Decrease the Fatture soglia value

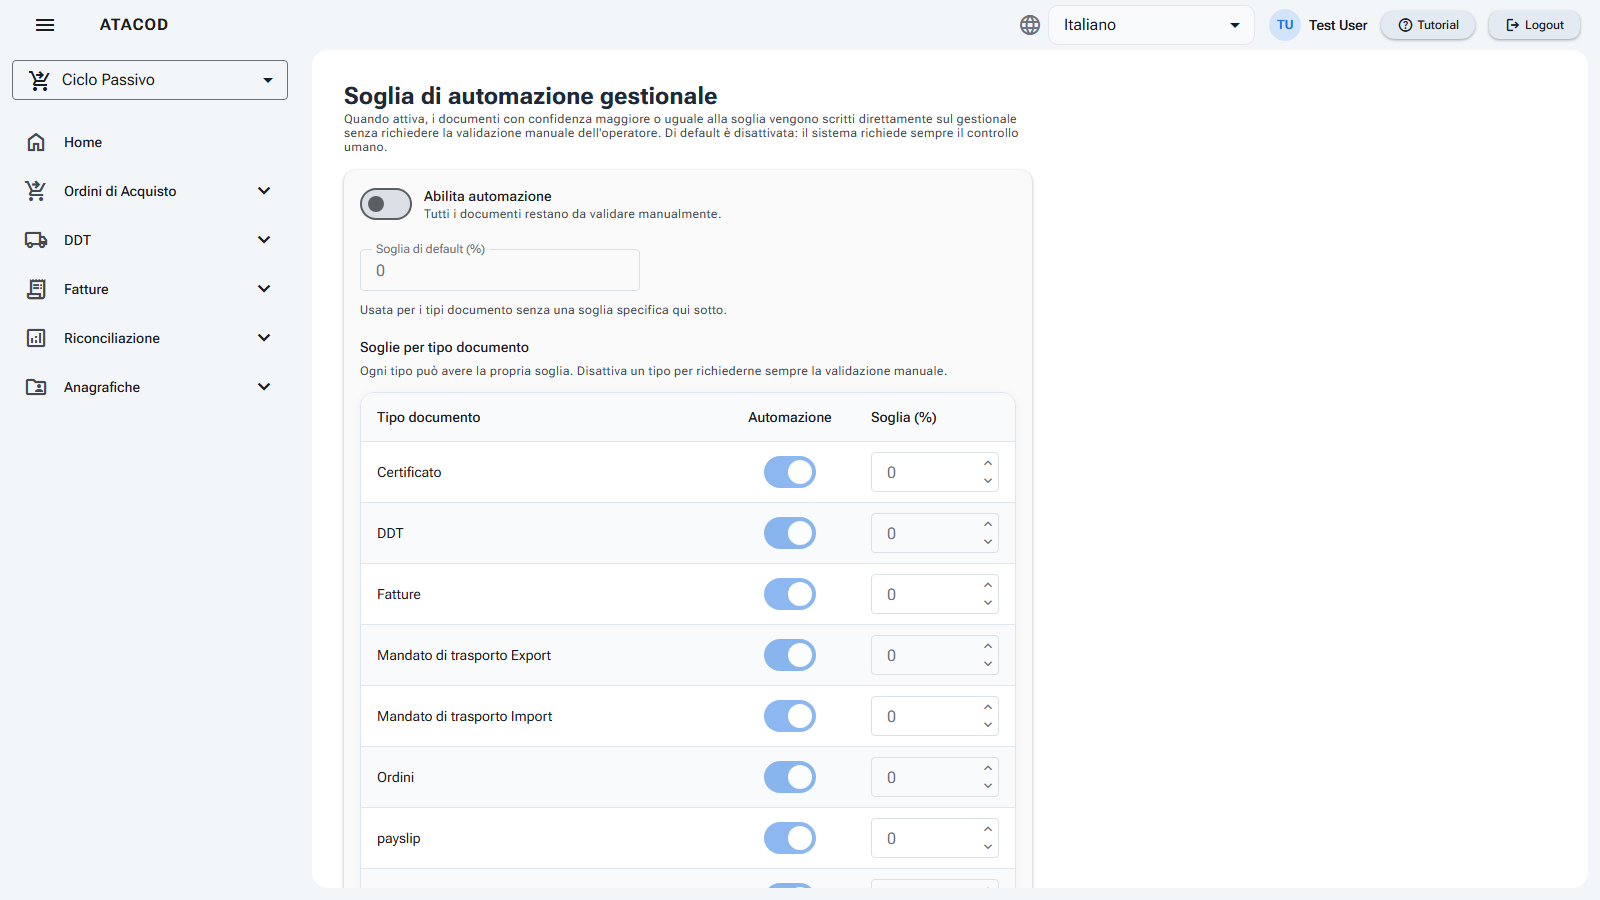tap(988, 603)
